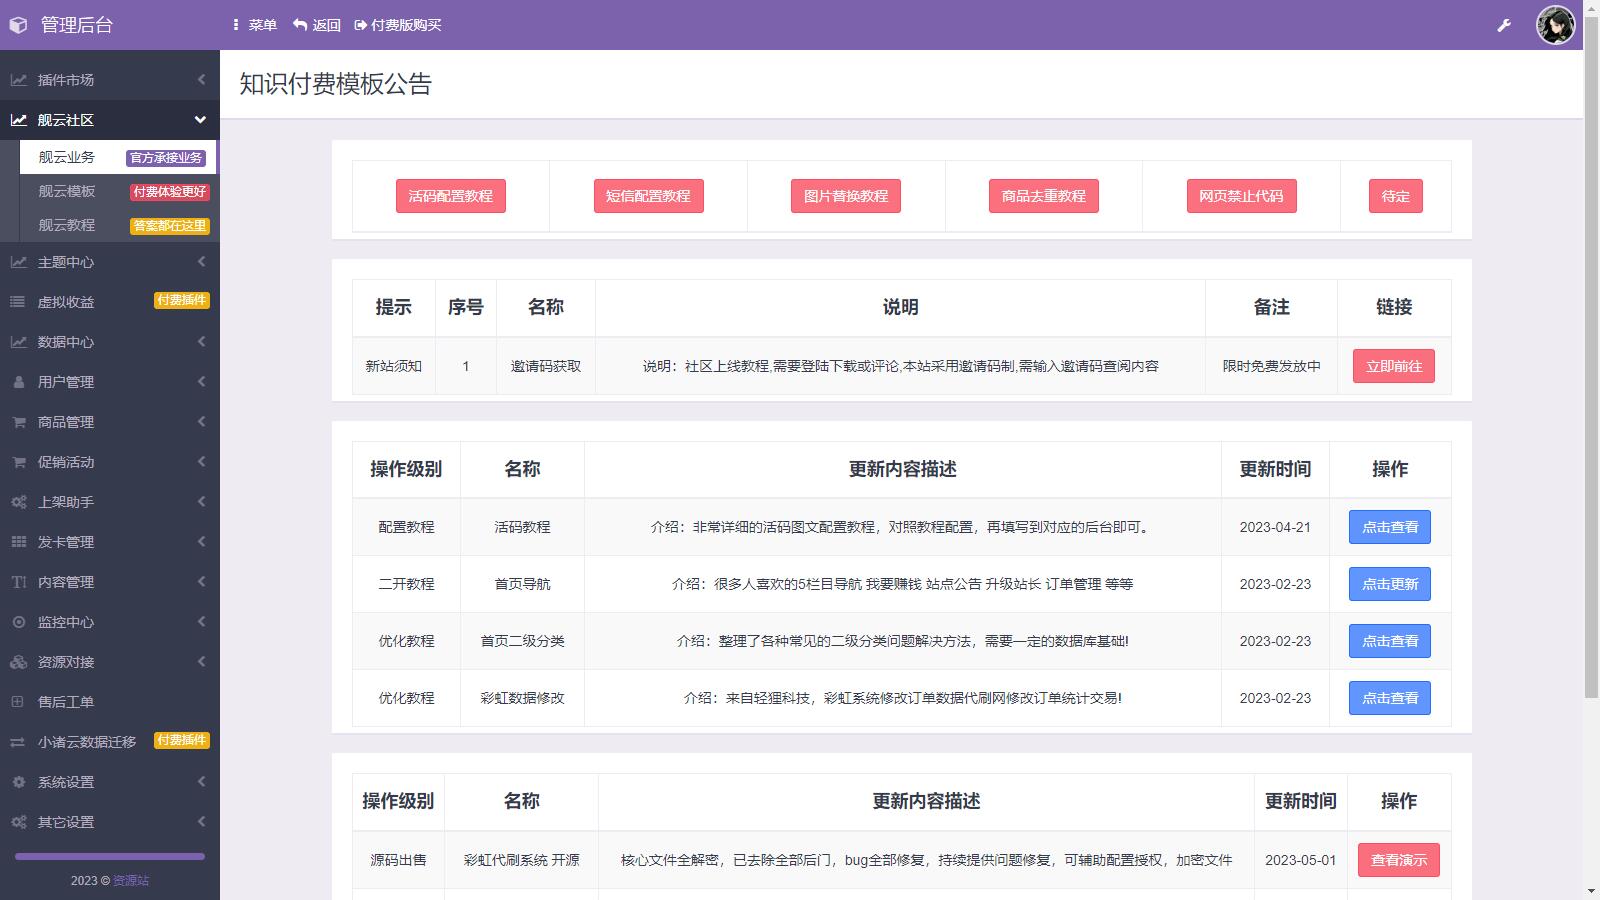Click the wrench icon in the top bar
The width and height of the screenshot is (1600, 900).
(1504, 25)
